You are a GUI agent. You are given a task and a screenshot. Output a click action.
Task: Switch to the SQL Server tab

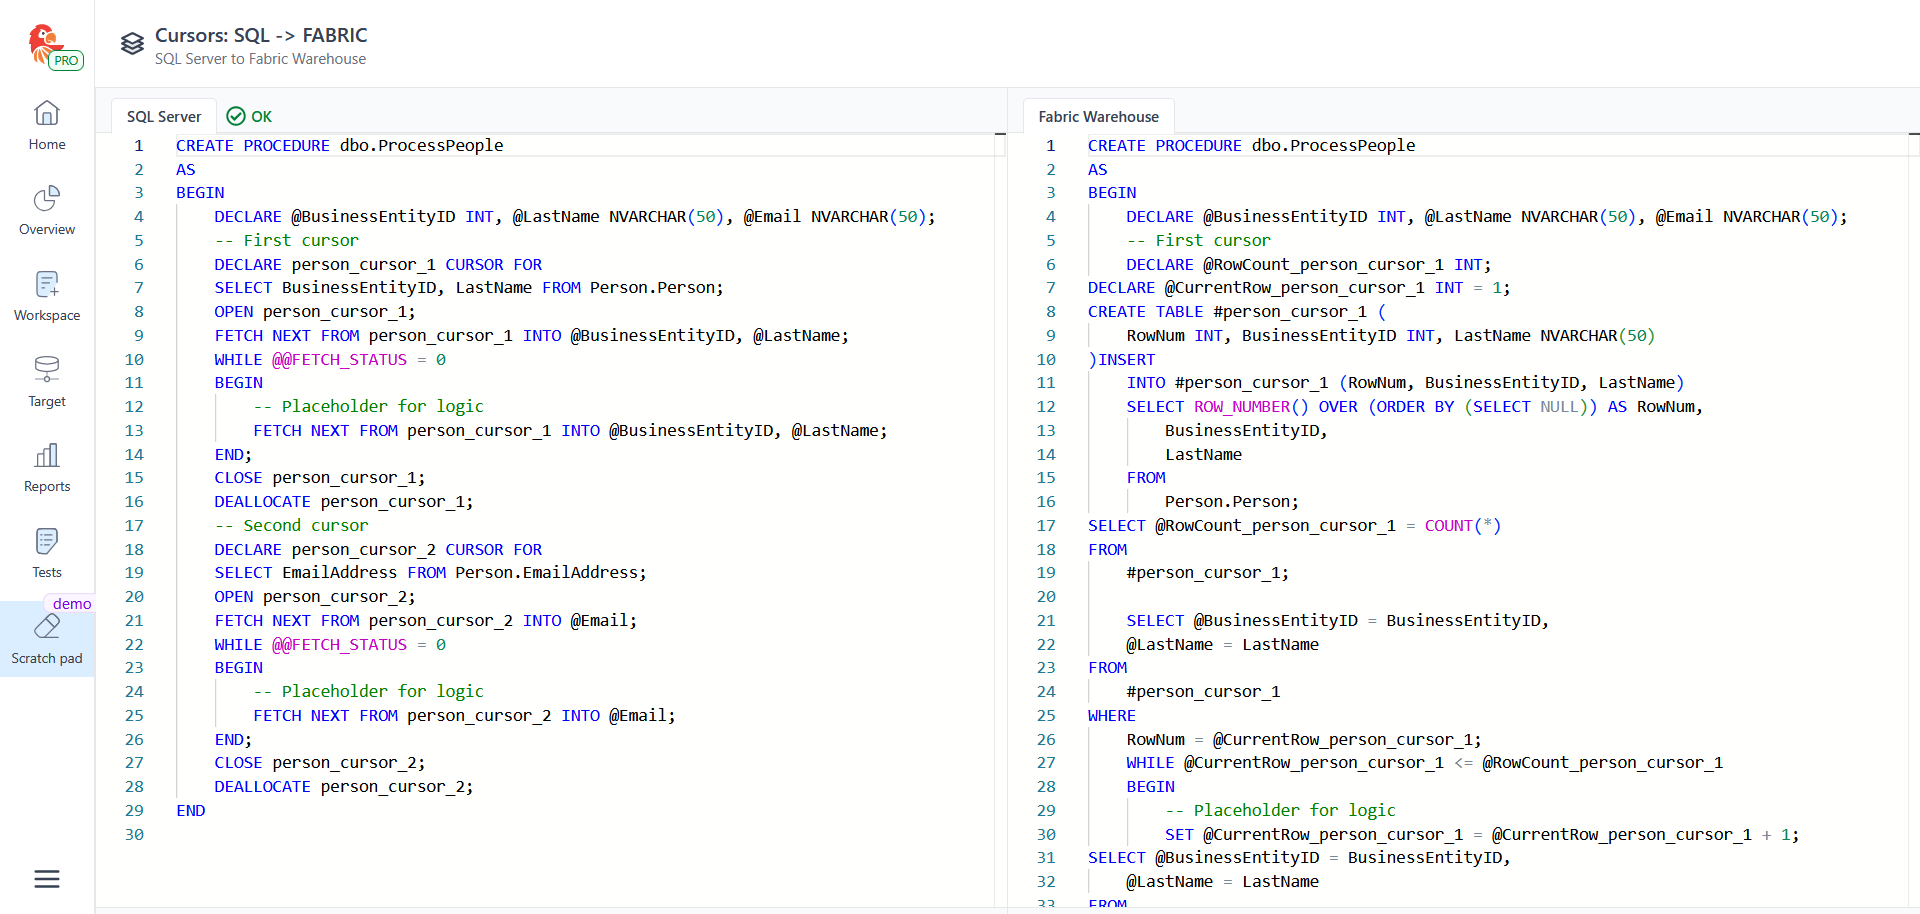(164, 117)
